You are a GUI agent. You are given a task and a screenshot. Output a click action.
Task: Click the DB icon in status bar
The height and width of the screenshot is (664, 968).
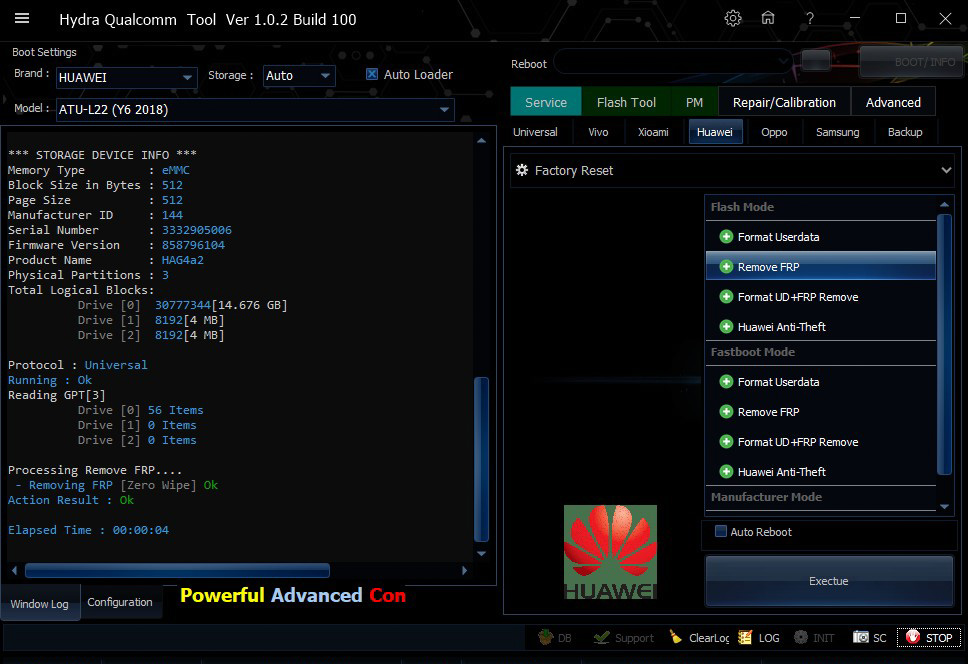pyautogui.click(x=545, y=637)
